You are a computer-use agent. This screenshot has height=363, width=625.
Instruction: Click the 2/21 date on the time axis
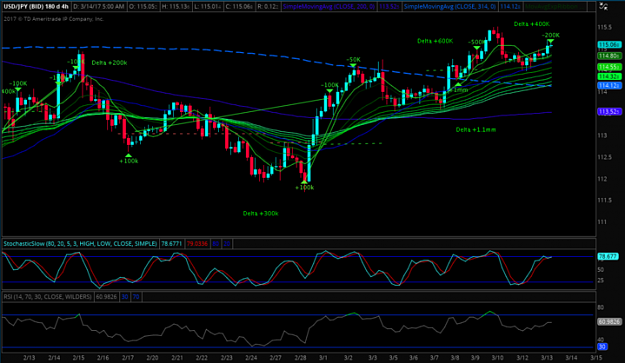click(177, 358)
